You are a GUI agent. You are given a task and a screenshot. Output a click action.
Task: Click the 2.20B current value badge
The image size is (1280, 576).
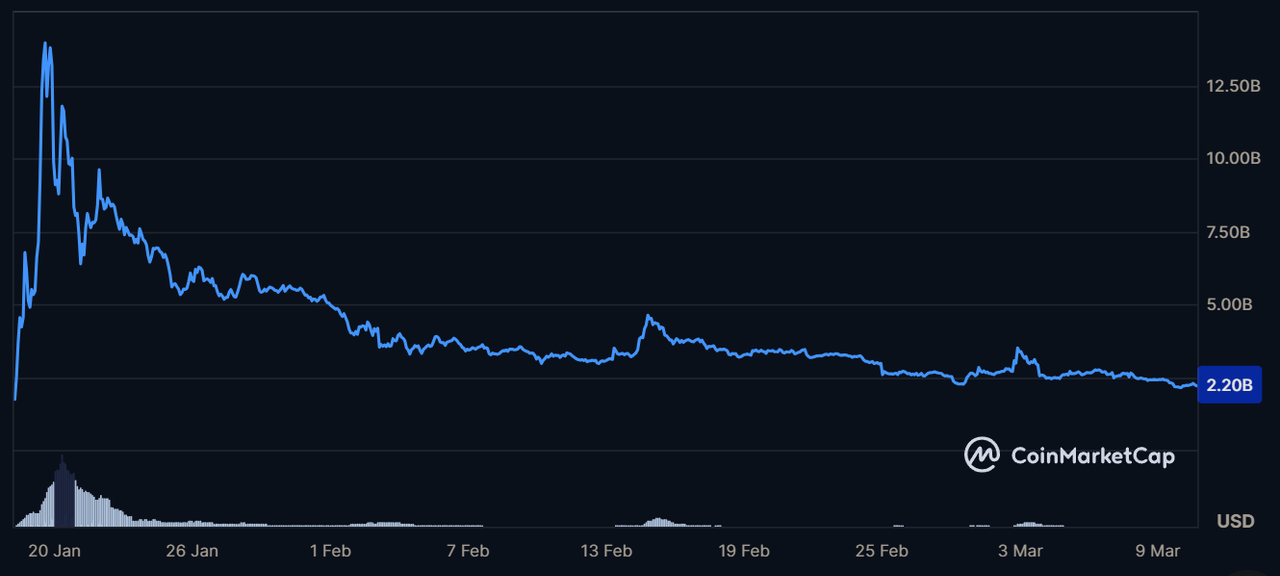coord(1229,385)
